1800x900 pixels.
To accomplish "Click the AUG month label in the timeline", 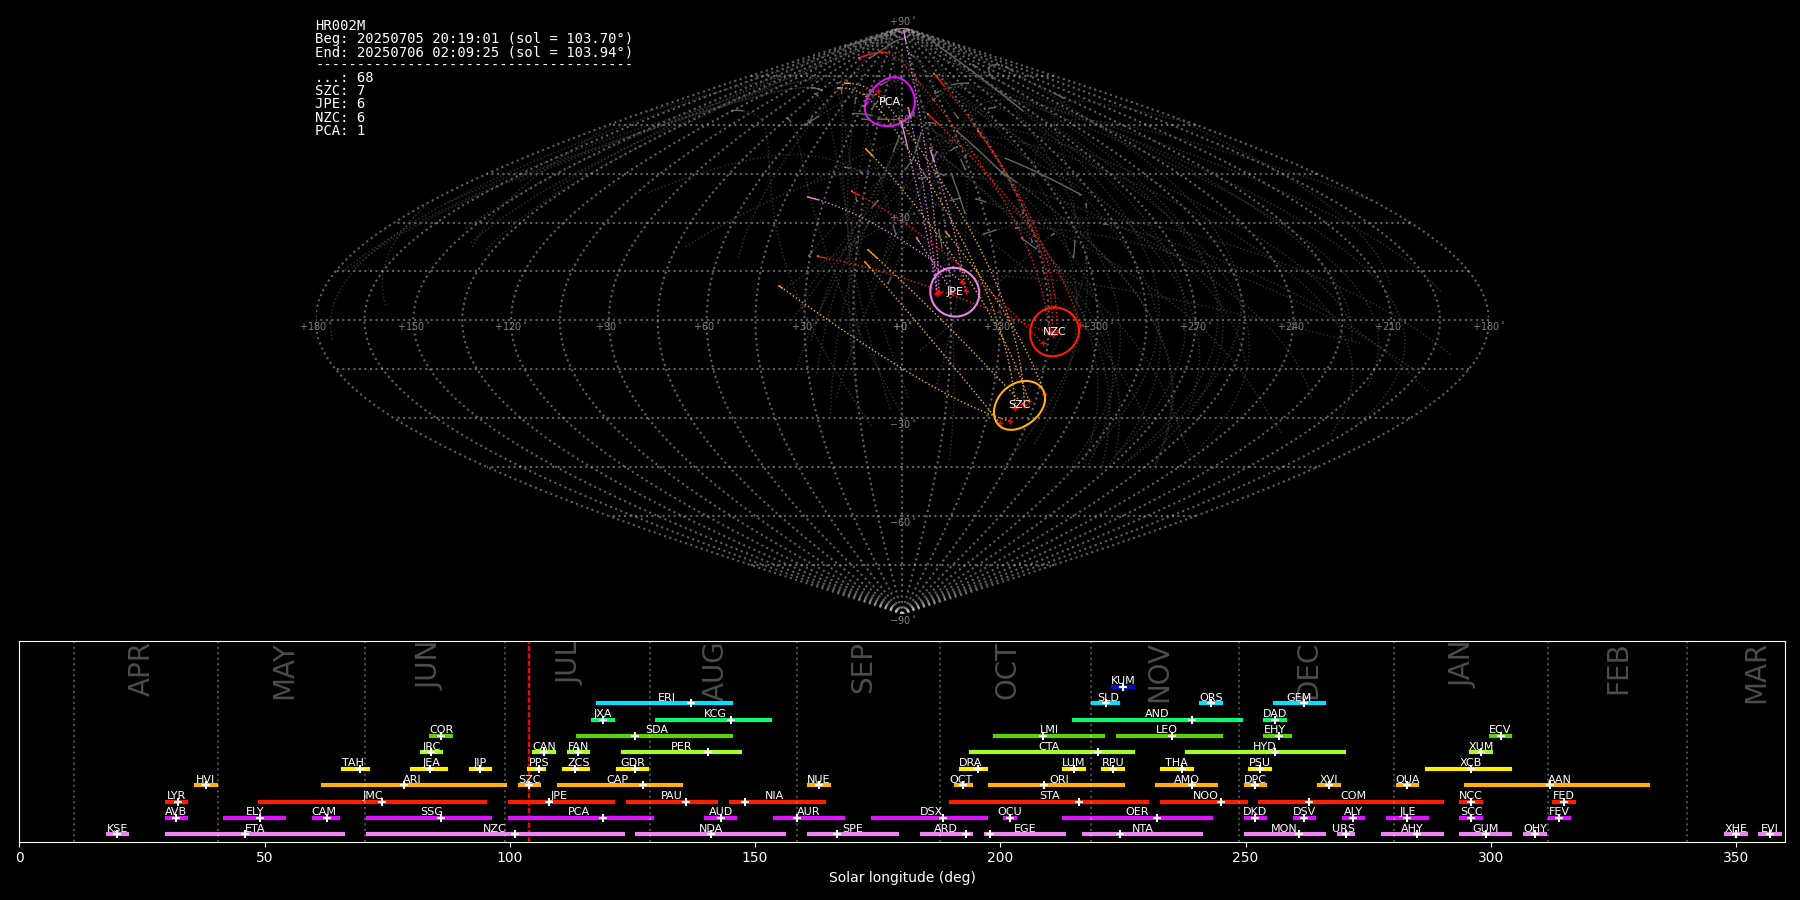I will 712,672.
